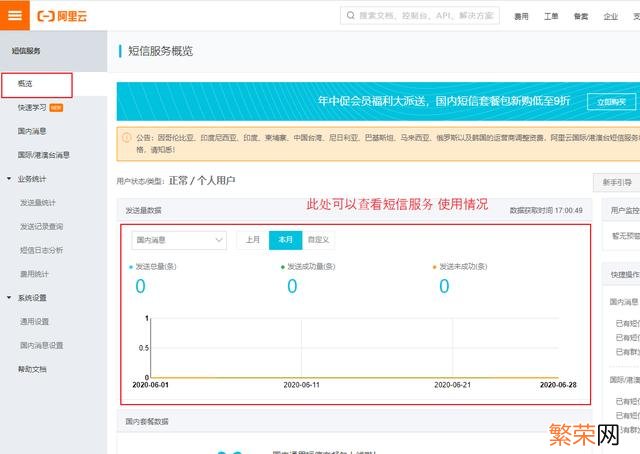Click the 发送总量(条) value
This screenshot has width=640, height=454.
(x=140, y=286)
